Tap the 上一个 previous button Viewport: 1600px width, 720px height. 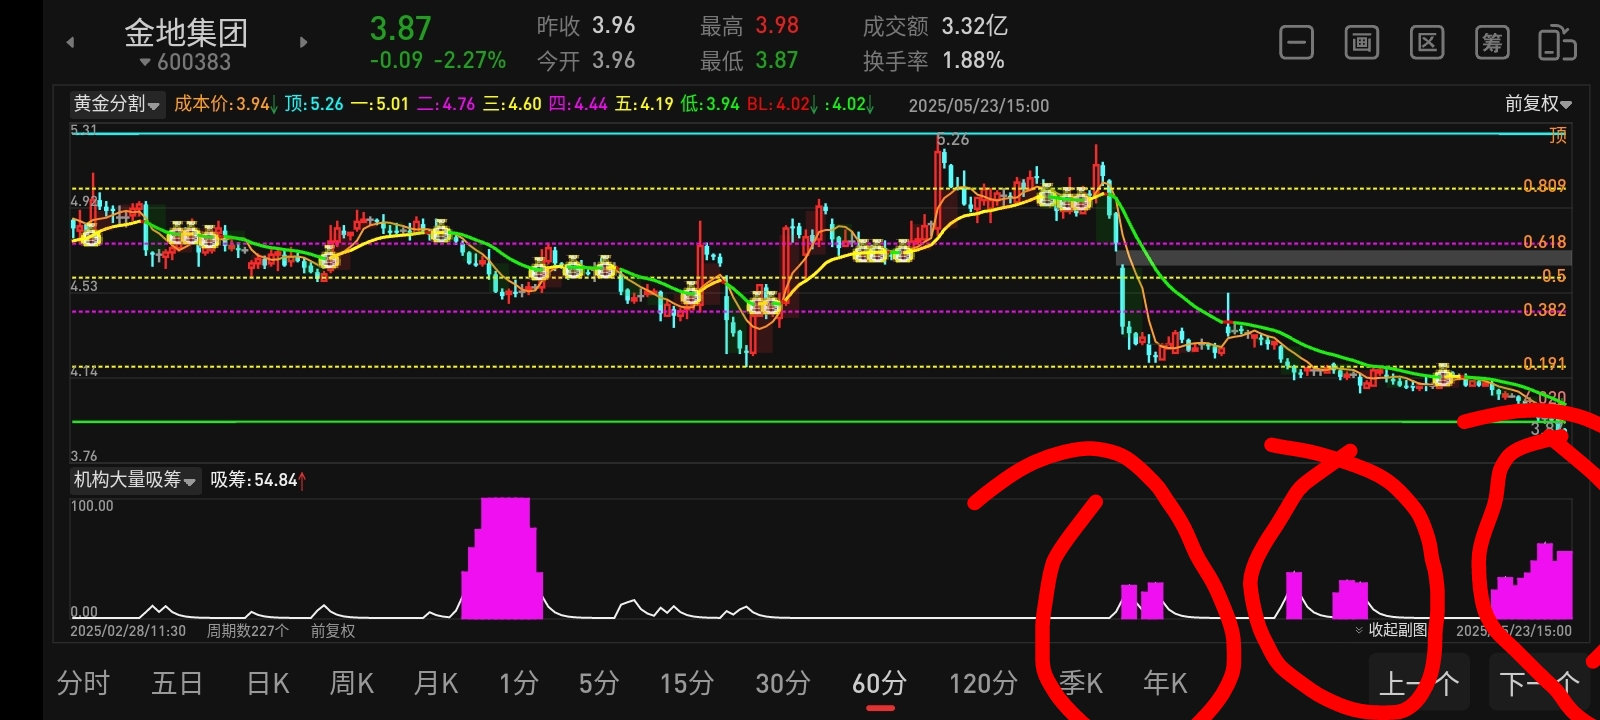point(1419,684)
